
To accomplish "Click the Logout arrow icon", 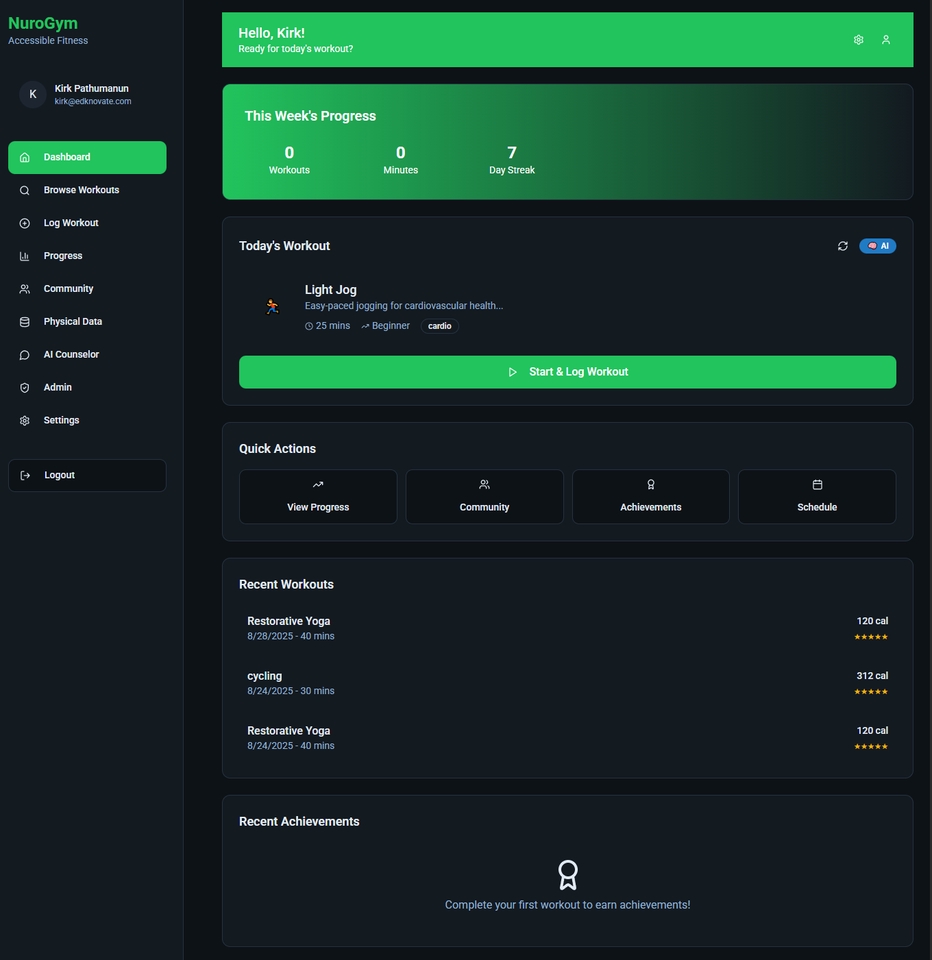I will 25,476.
